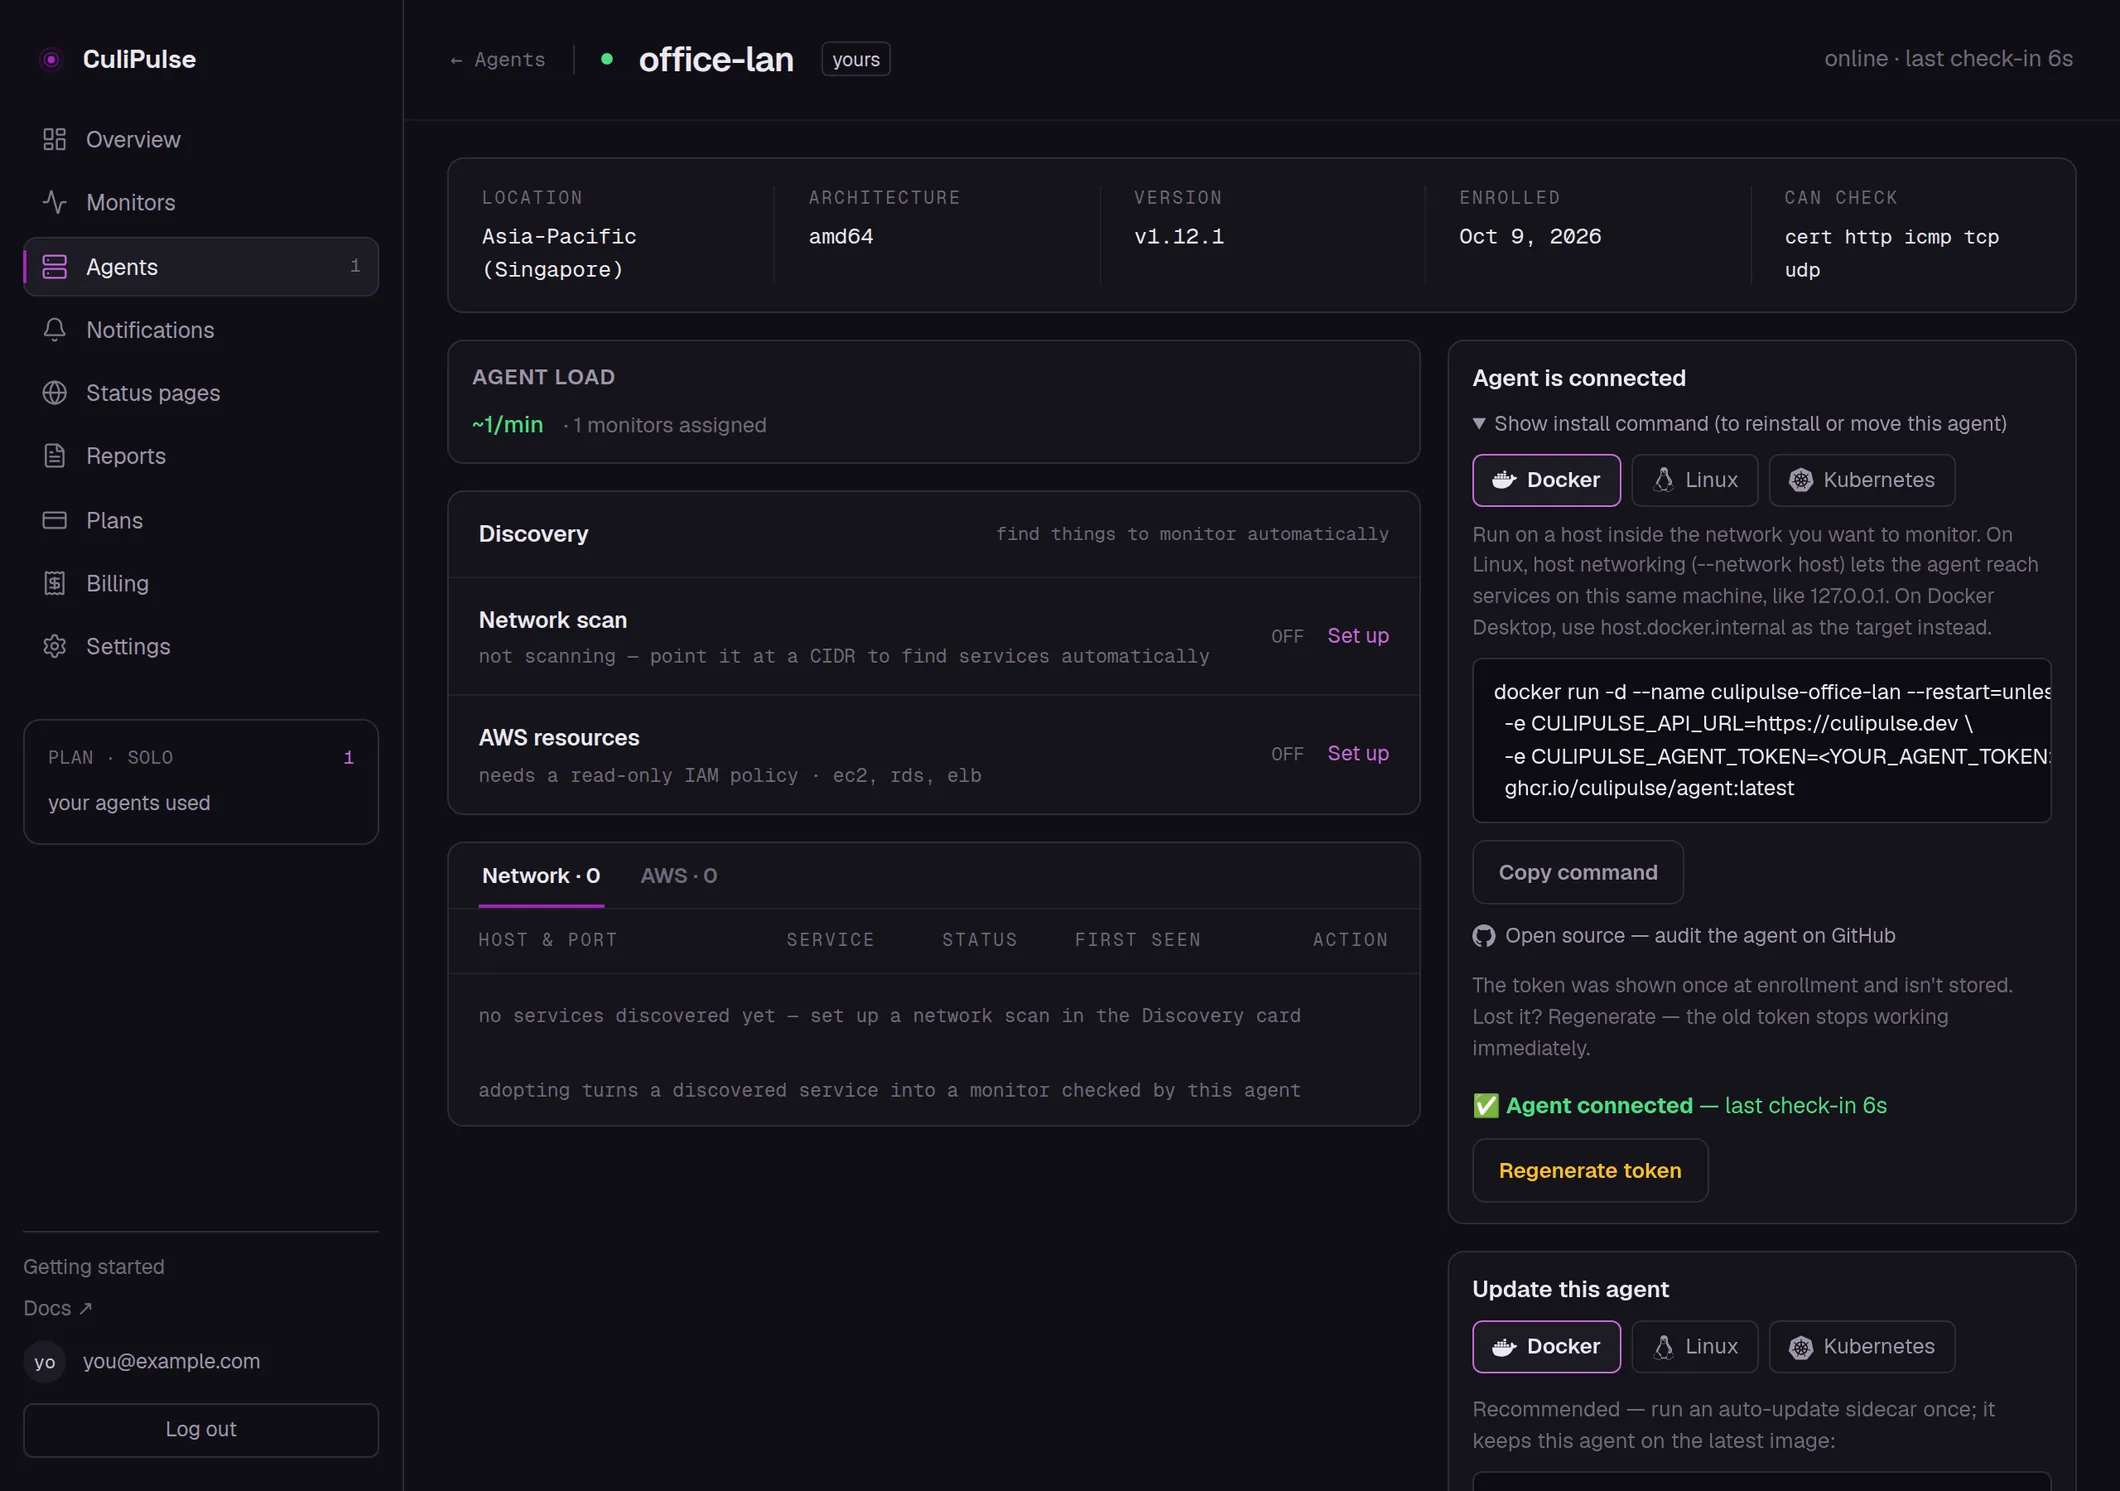This screenshot has height=1491, width=2120.
Task: Click the Settings gear icon
Action: click(55, 646)
